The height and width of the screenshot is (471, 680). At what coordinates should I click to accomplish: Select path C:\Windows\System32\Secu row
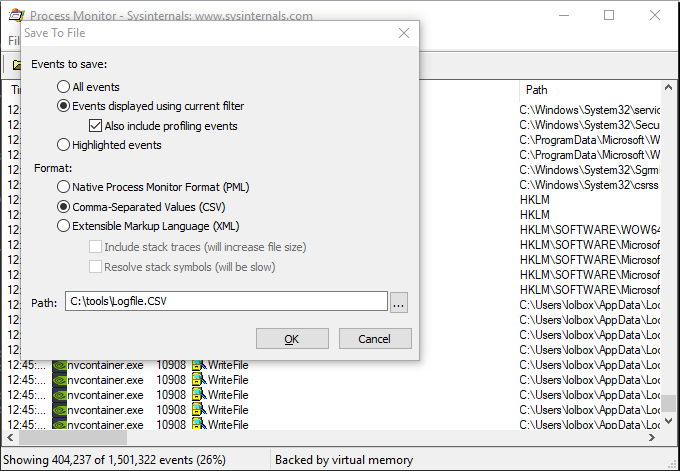[x=590, y=125]
